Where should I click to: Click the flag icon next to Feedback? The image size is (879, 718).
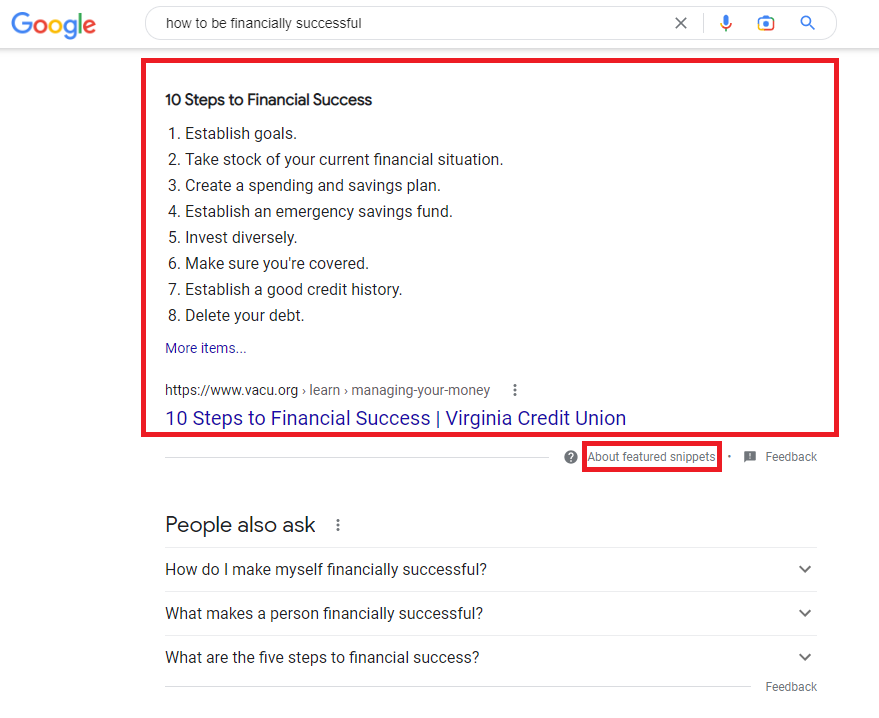[748, 456]
